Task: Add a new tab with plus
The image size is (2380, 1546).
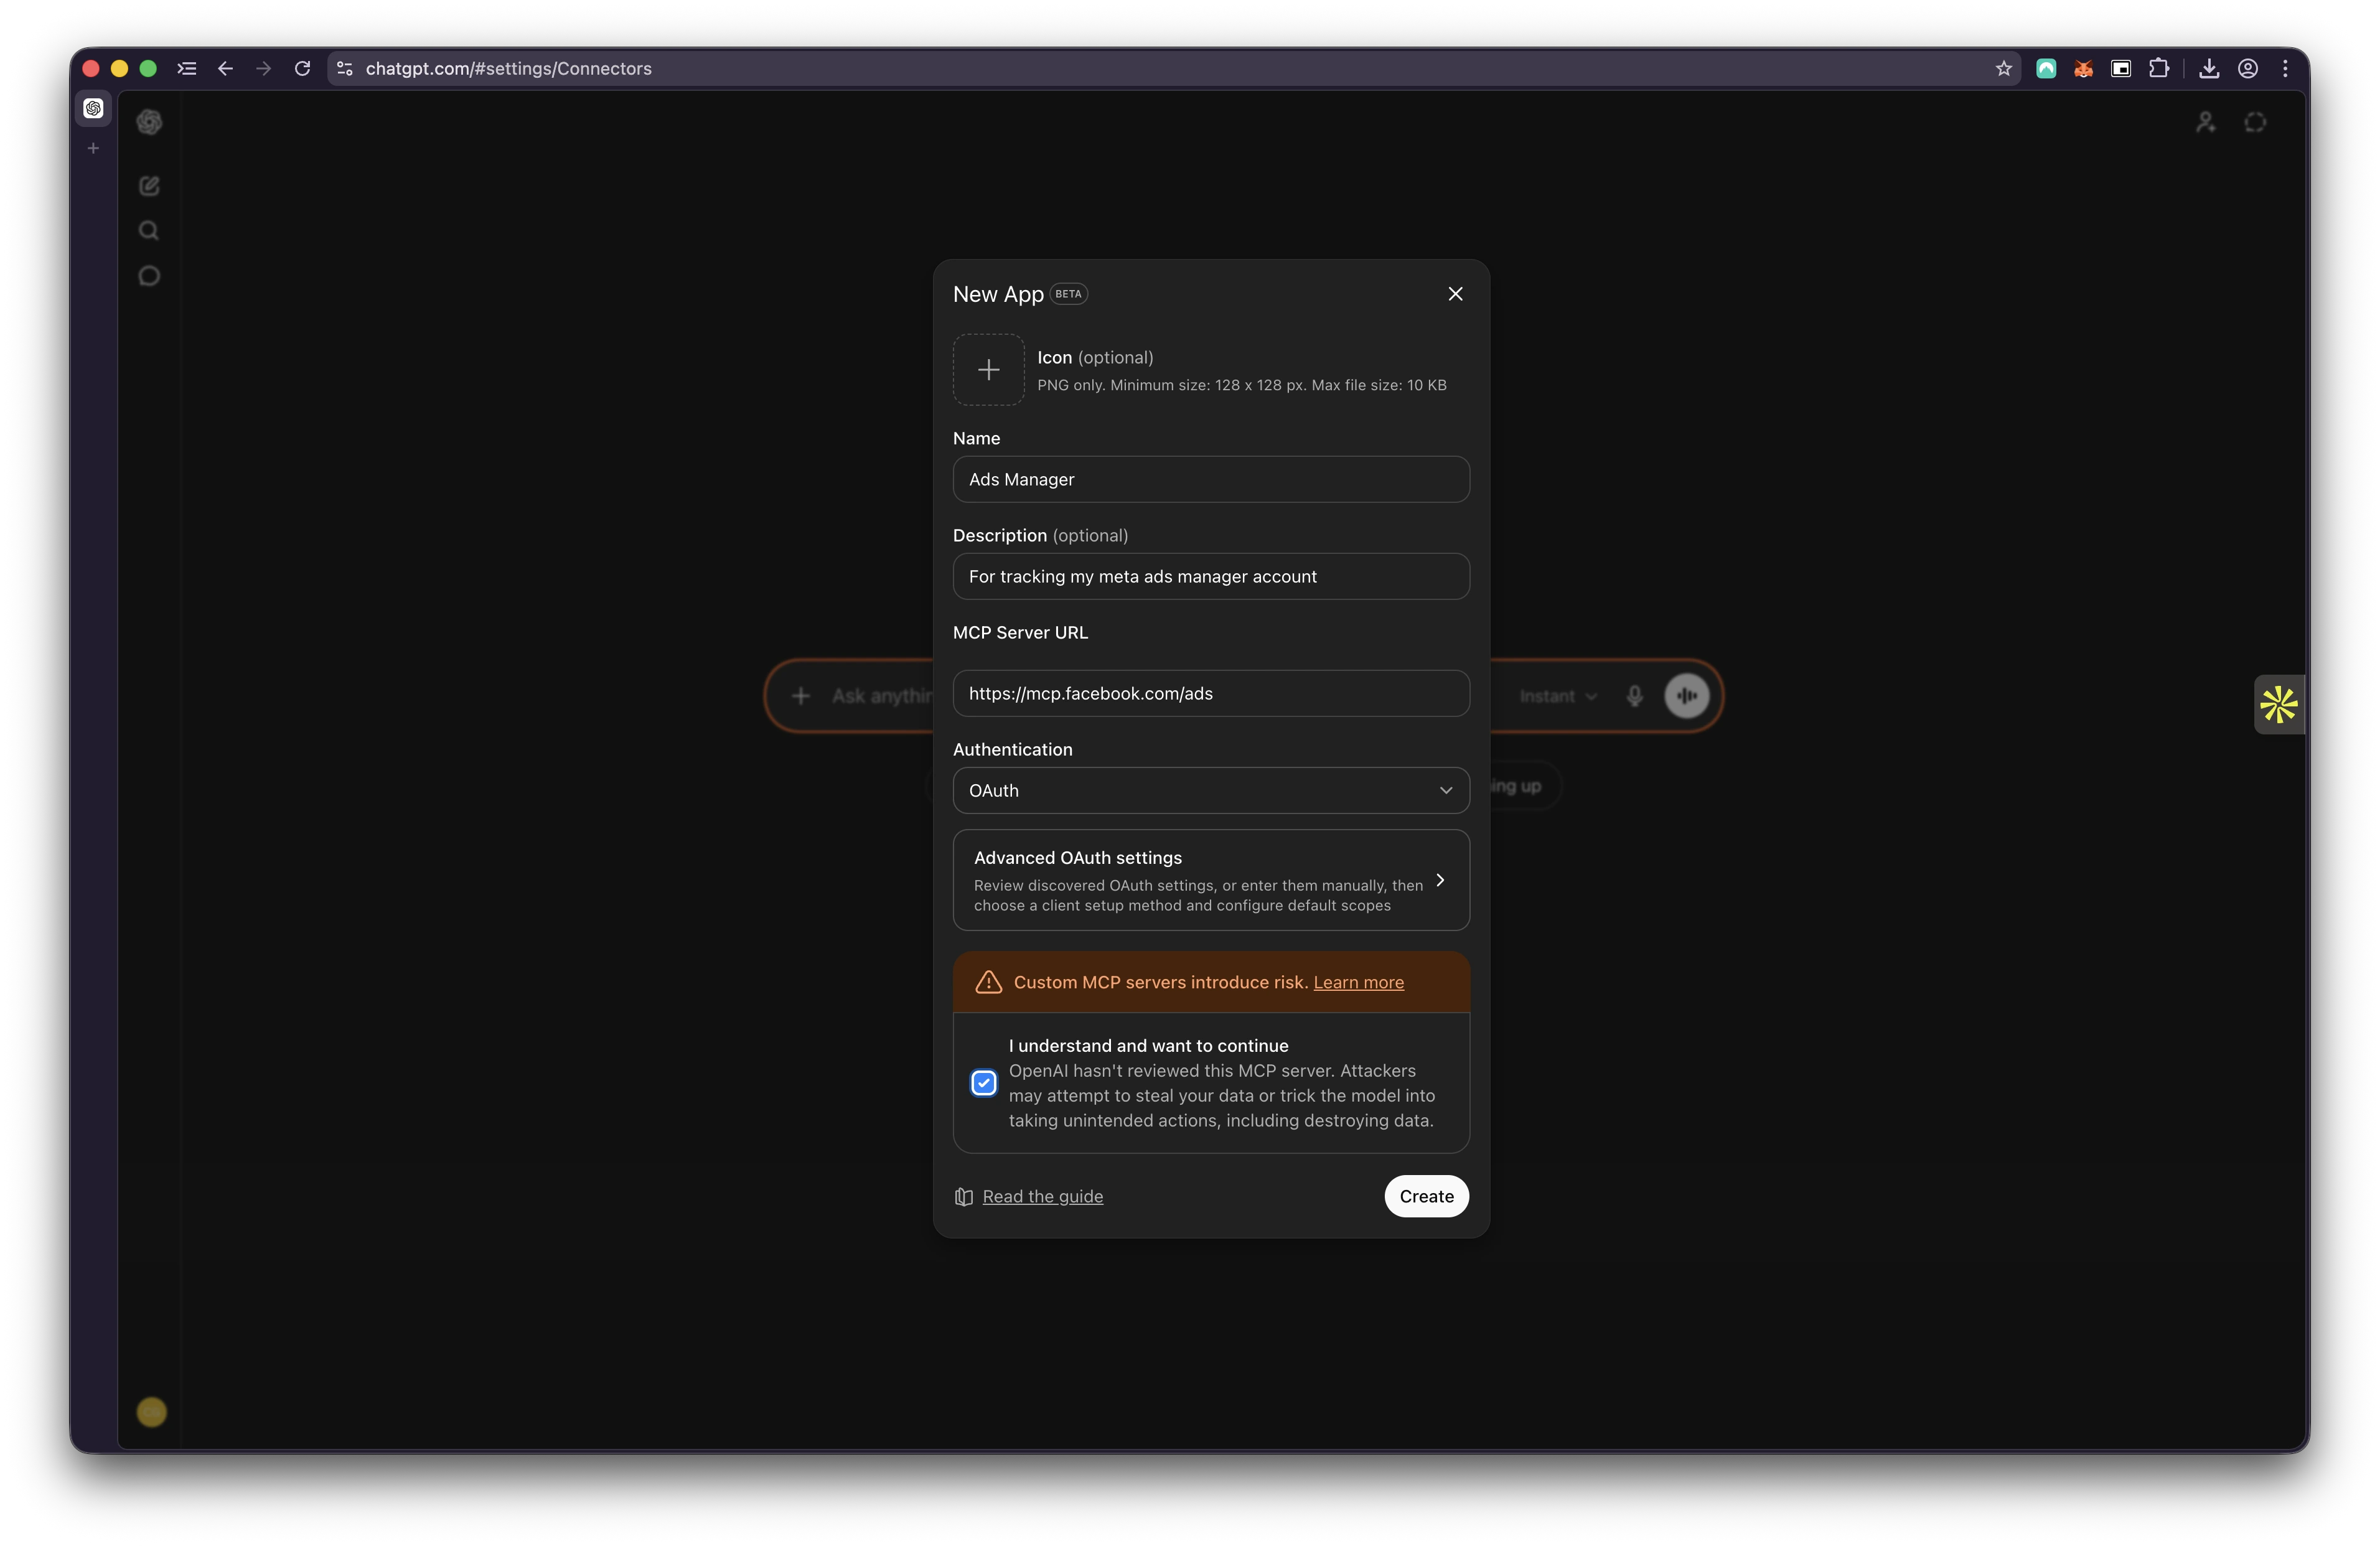Action: [x=93, y=148]
